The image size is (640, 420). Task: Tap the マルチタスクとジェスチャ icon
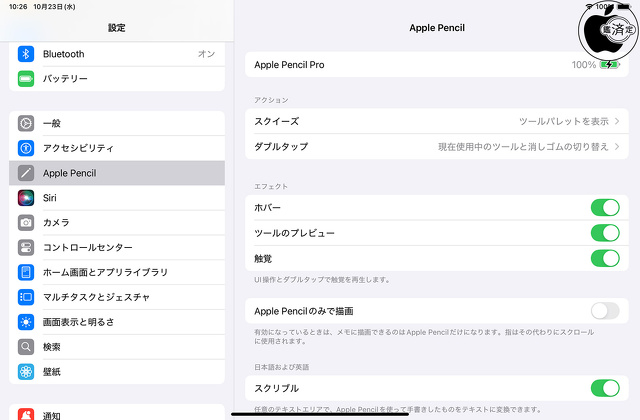coord(26,297)
